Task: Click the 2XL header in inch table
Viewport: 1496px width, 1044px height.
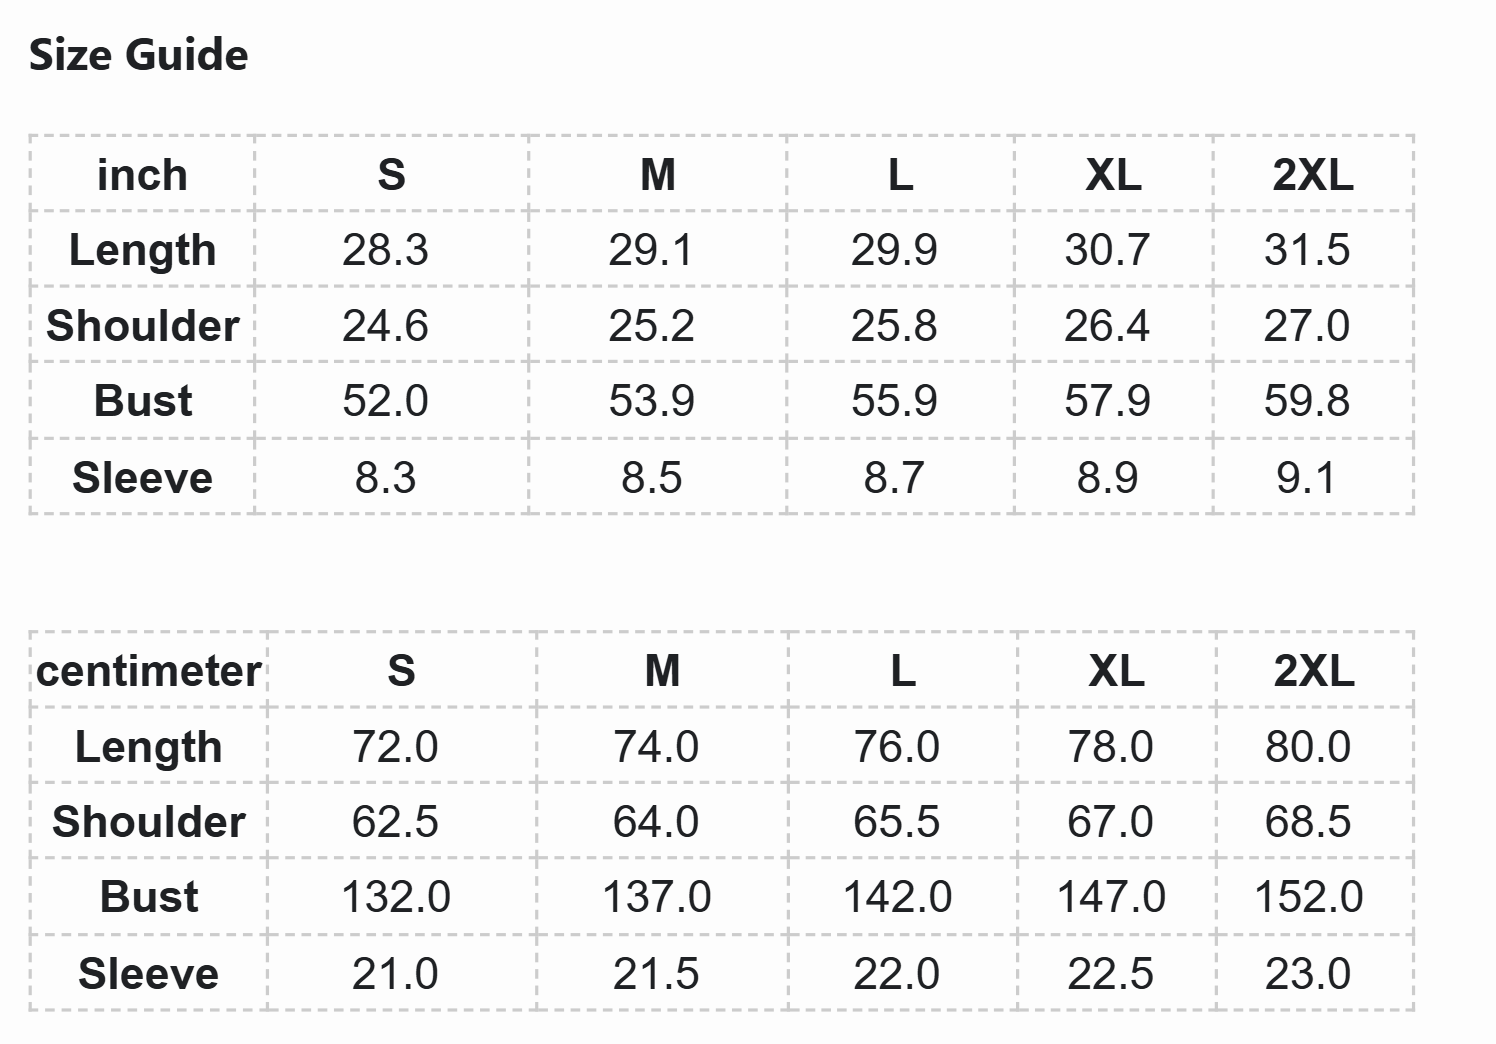Action: coord(1312,175)
